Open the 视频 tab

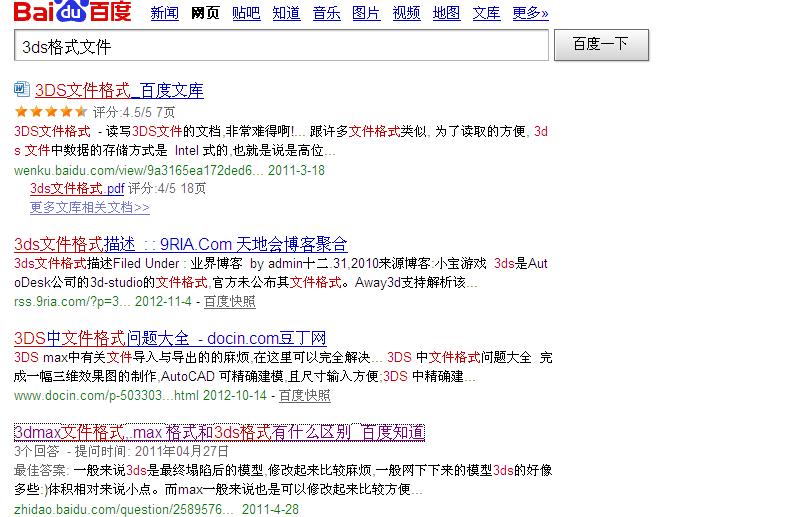(x=407, y=13)
